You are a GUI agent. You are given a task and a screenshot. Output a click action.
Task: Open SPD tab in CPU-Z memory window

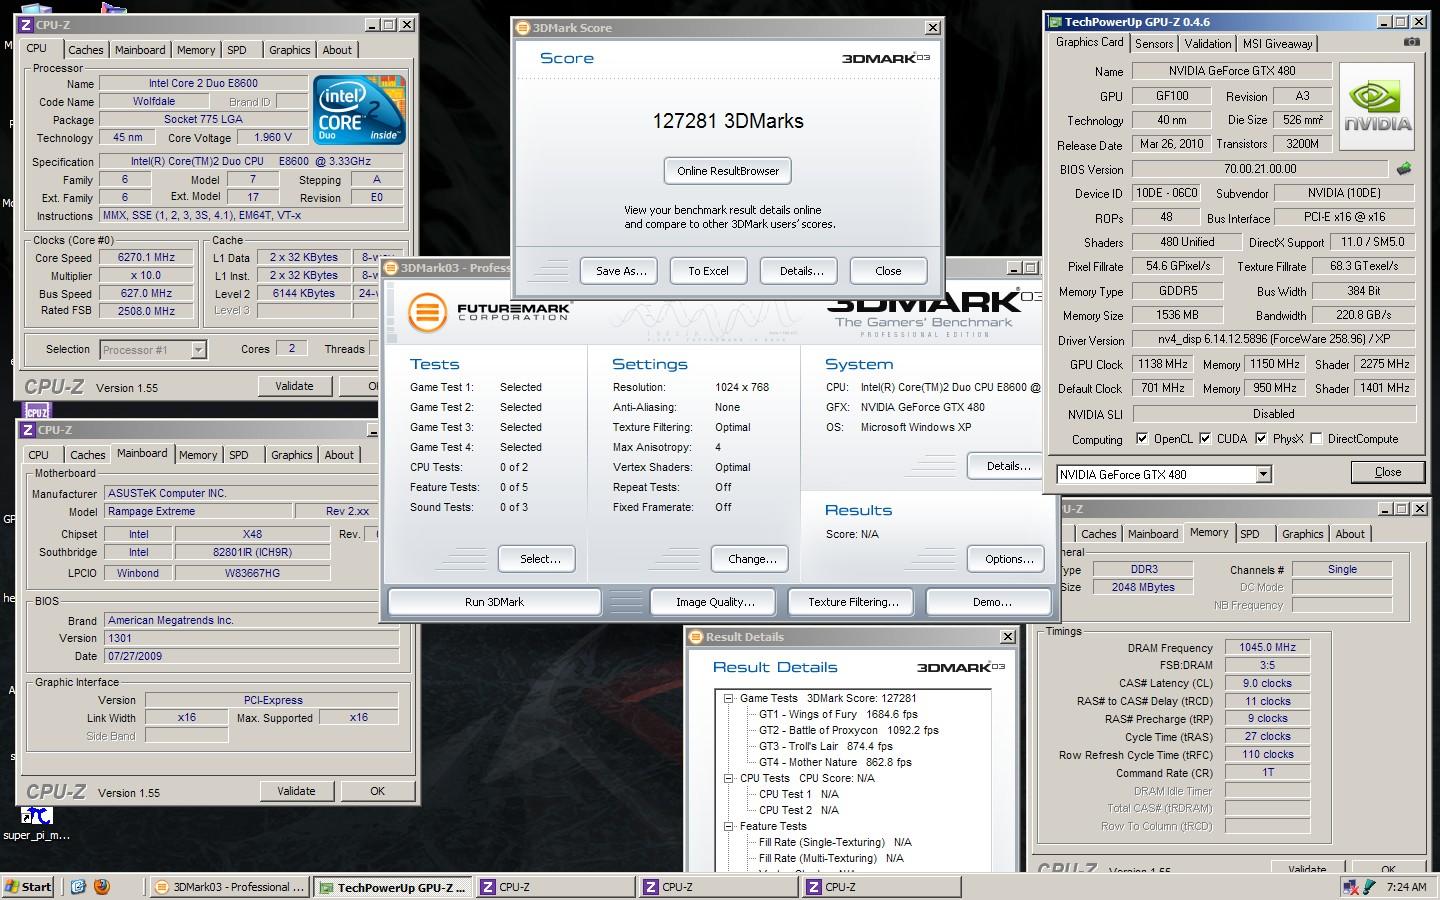pos(1249,534)
